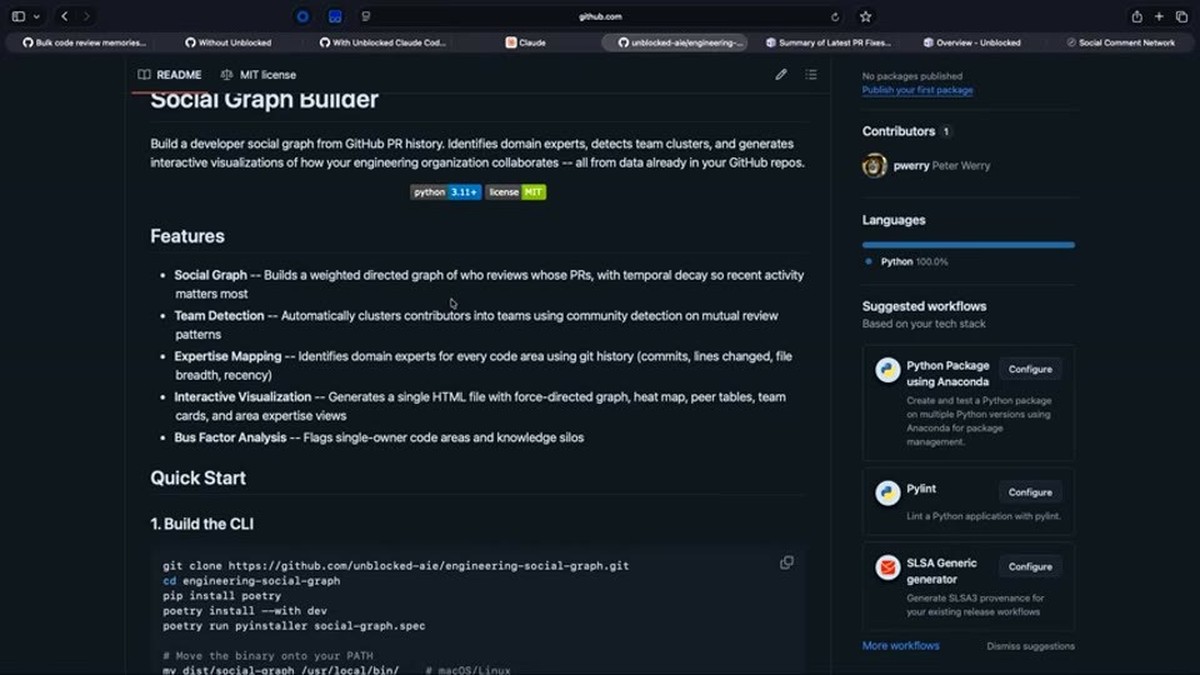Image resolution: width=1200 pixels, height=675 pixels.
Task: Click Publish your first package link
Action: tap(917, 90)
